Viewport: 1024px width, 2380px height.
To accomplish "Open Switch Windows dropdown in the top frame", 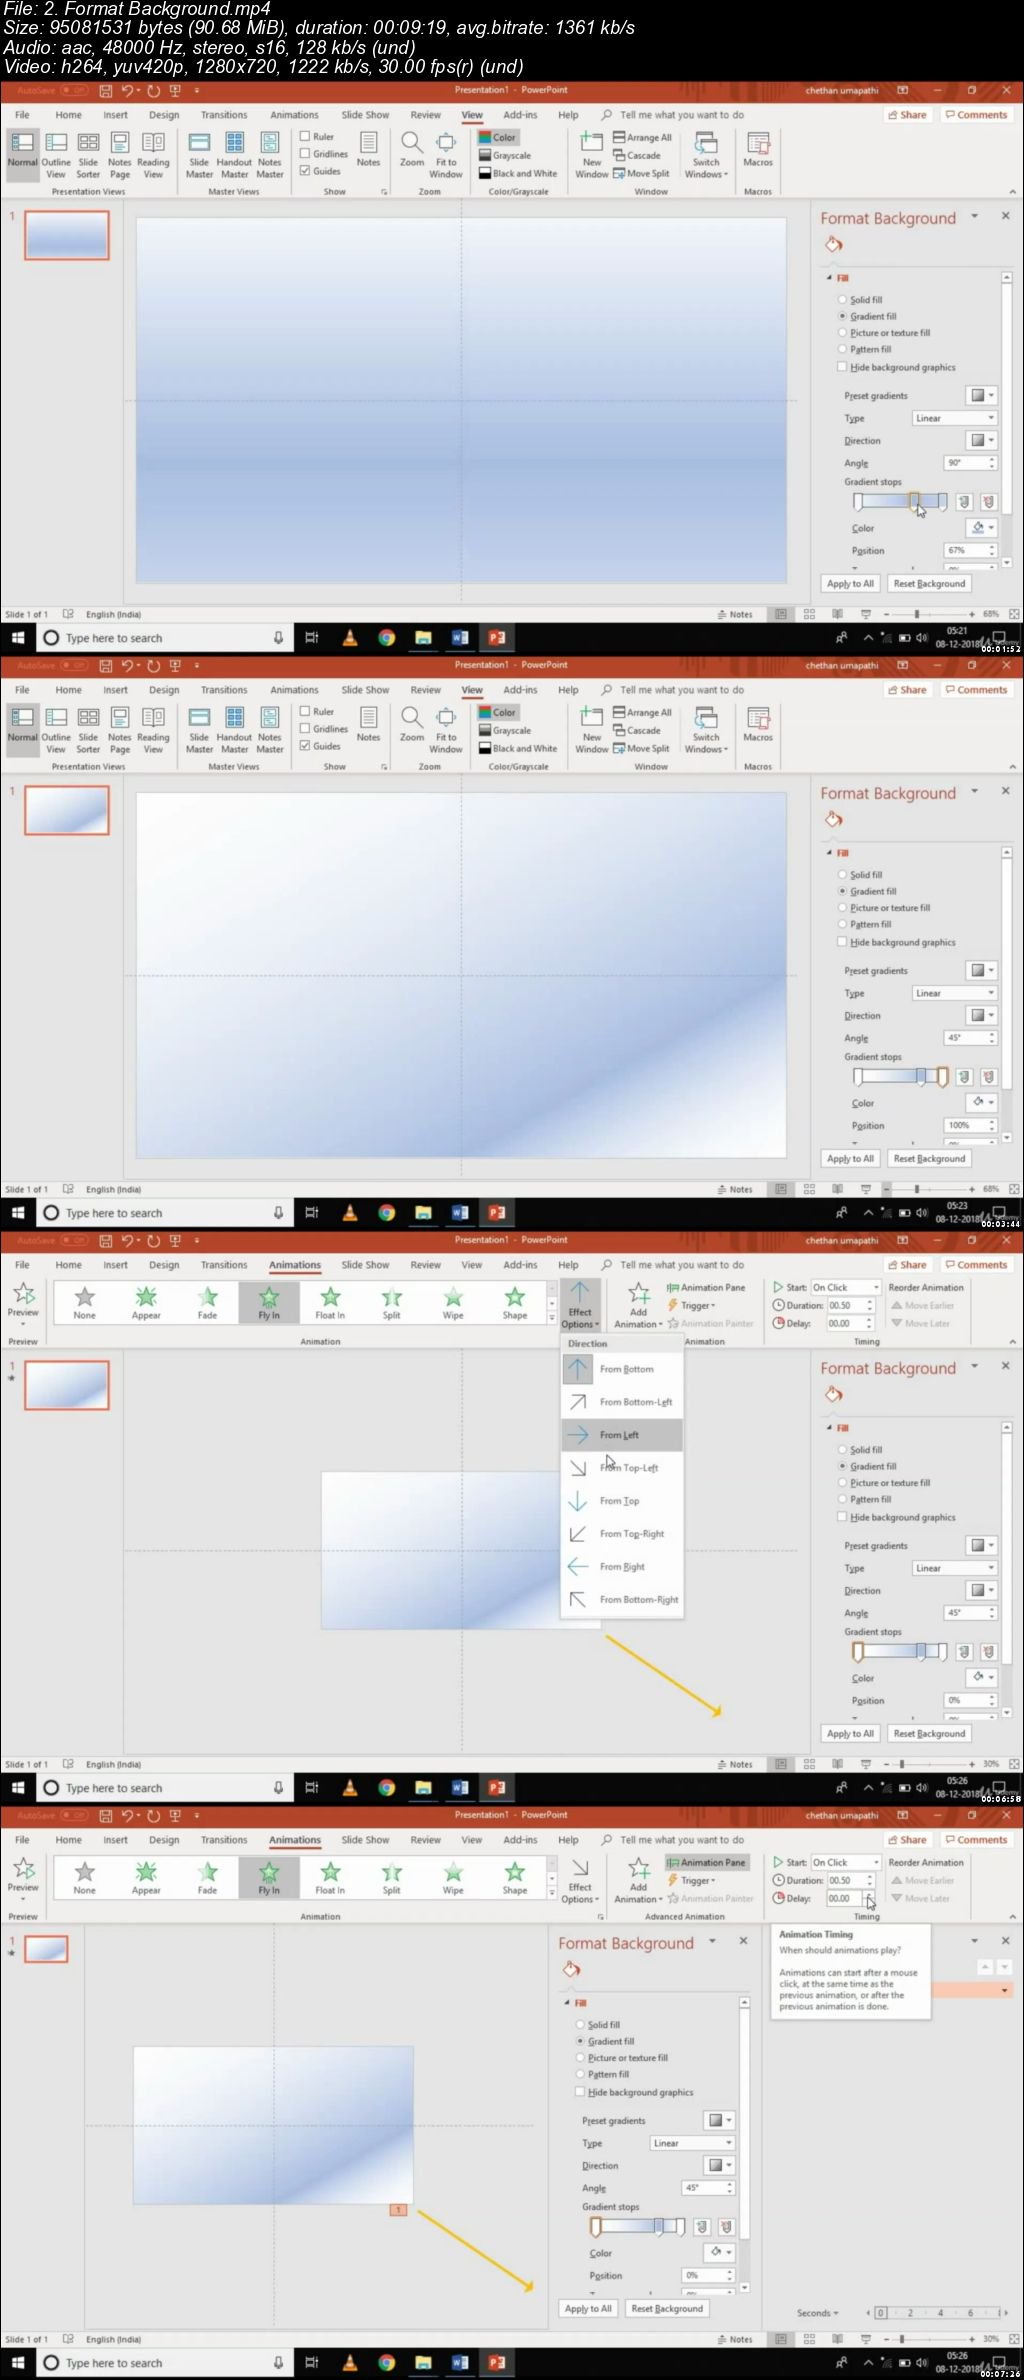I will pos(706,155).
